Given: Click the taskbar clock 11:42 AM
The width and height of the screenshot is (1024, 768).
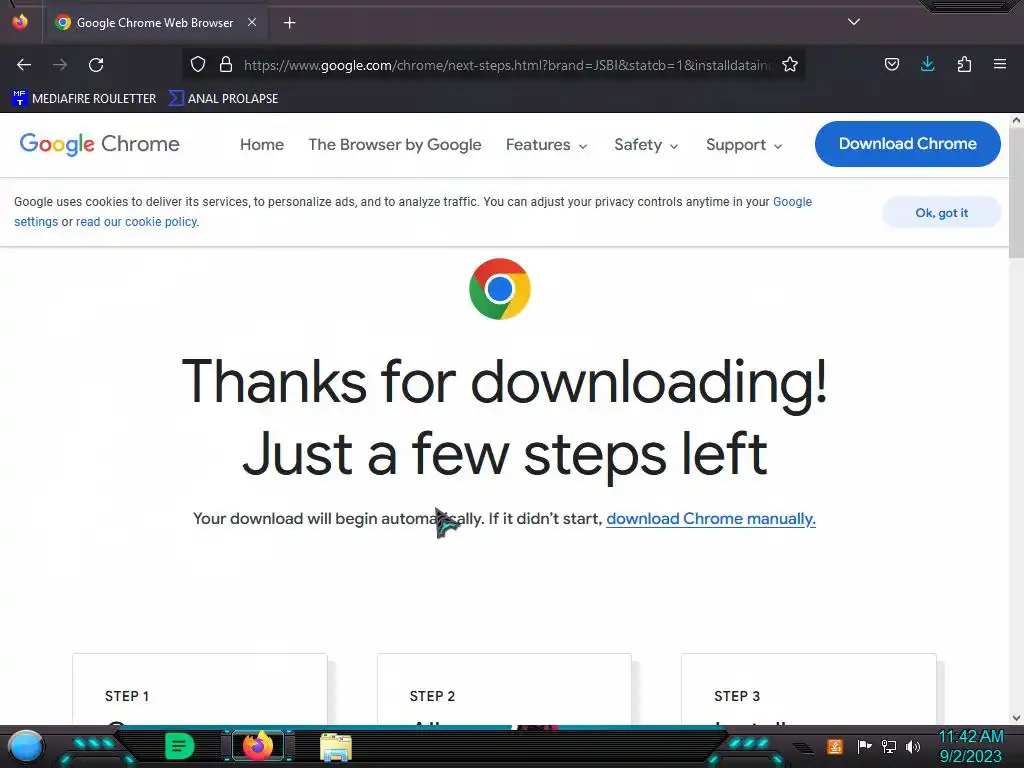Looking at the screenshot, I should click(970, 737).
